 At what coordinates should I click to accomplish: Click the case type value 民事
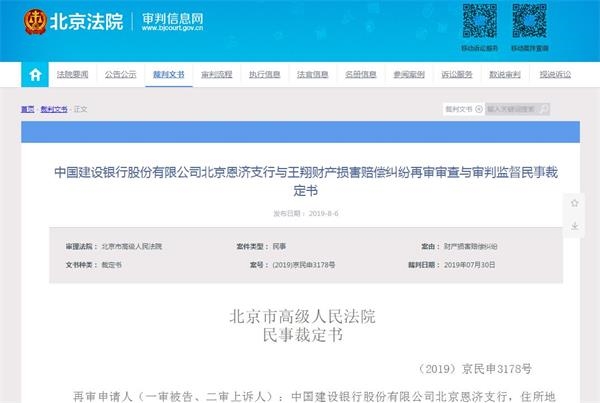tap(279, 246)
